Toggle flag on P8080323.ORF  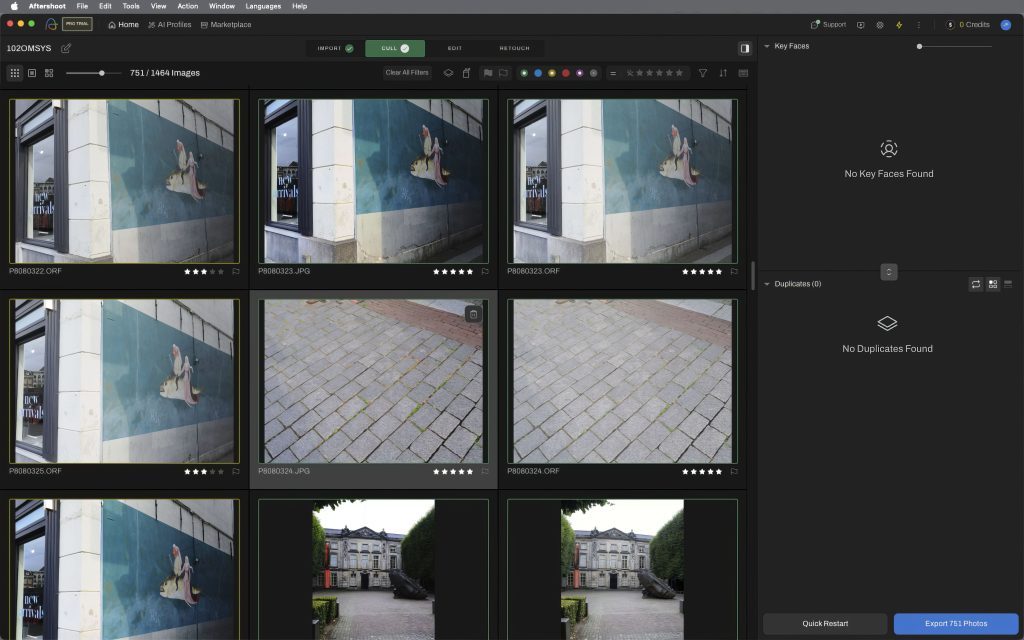[734, 272]
